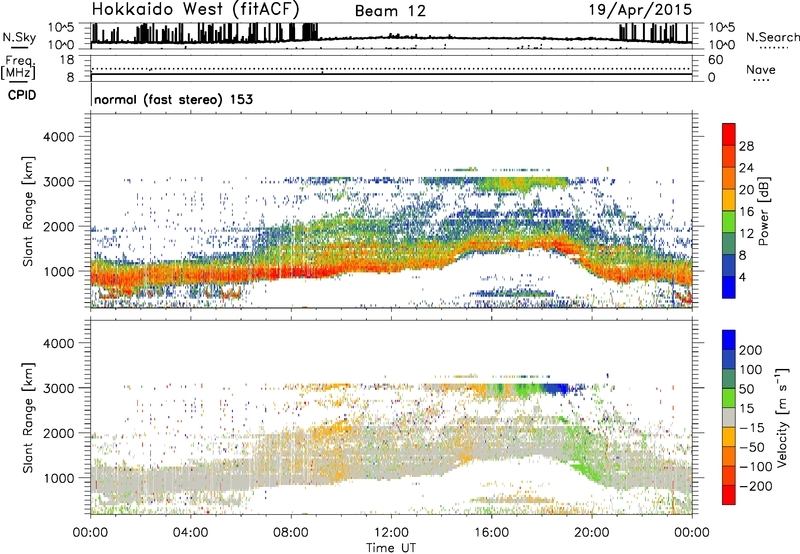Select the "Freq. [MHz]" axis label
Viewport: 800px width, 554px height.
[x=18, y=67]
